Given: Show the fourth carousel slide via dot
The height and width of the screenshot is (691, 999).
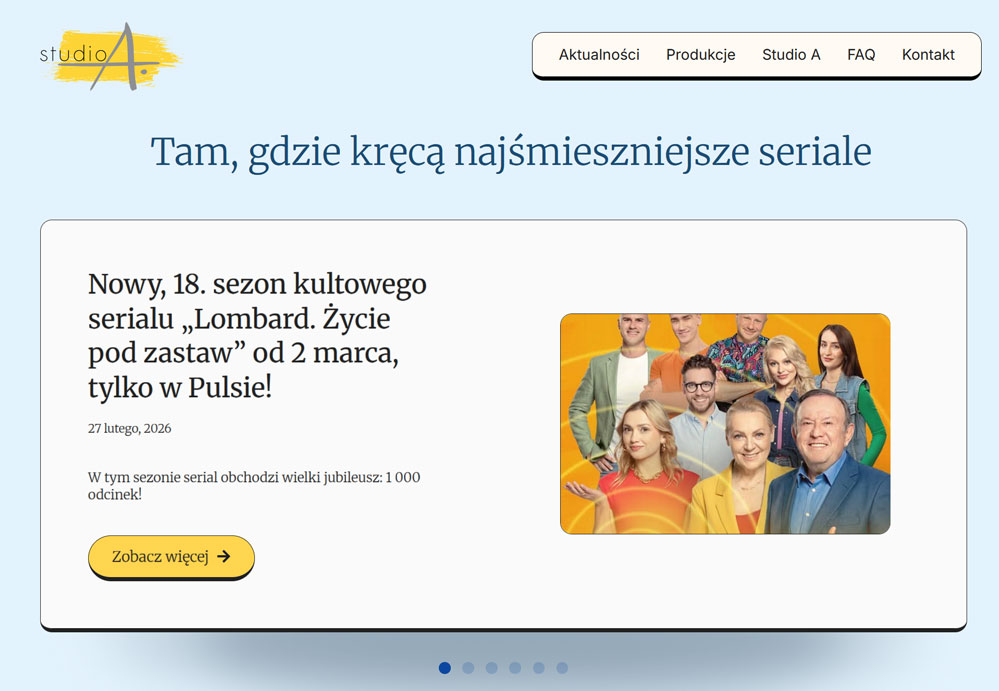Looking at the screenshot, I should (515, 668).
